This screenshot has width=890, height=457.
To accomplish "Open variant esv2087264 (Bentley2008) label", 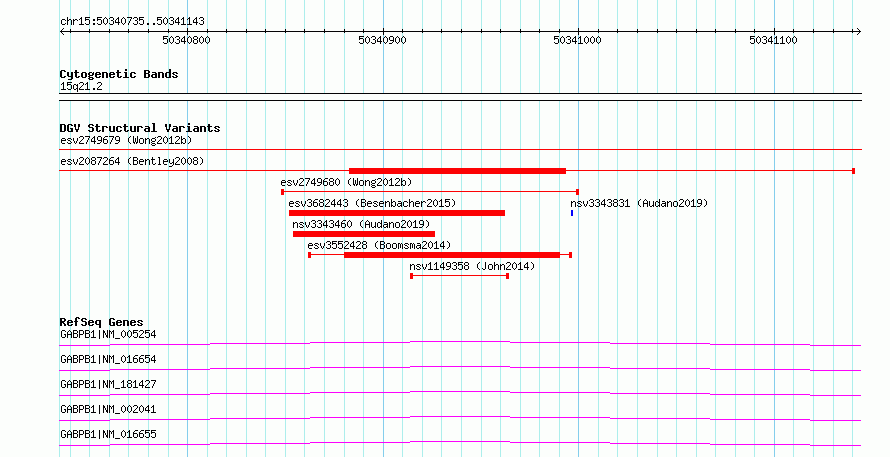I will [132, 161].
